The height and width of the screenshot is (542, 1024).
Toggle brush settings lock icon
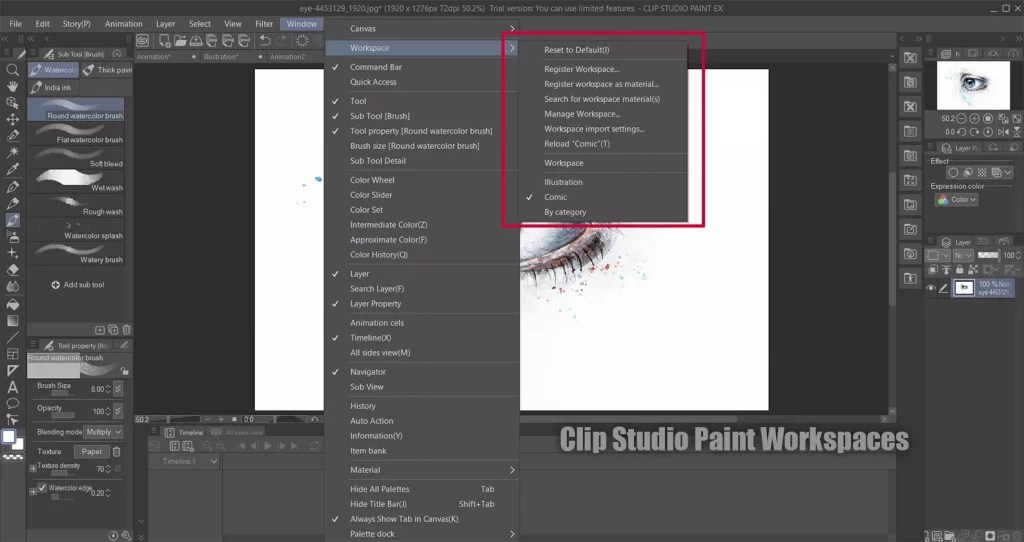(x=124, y=370)
